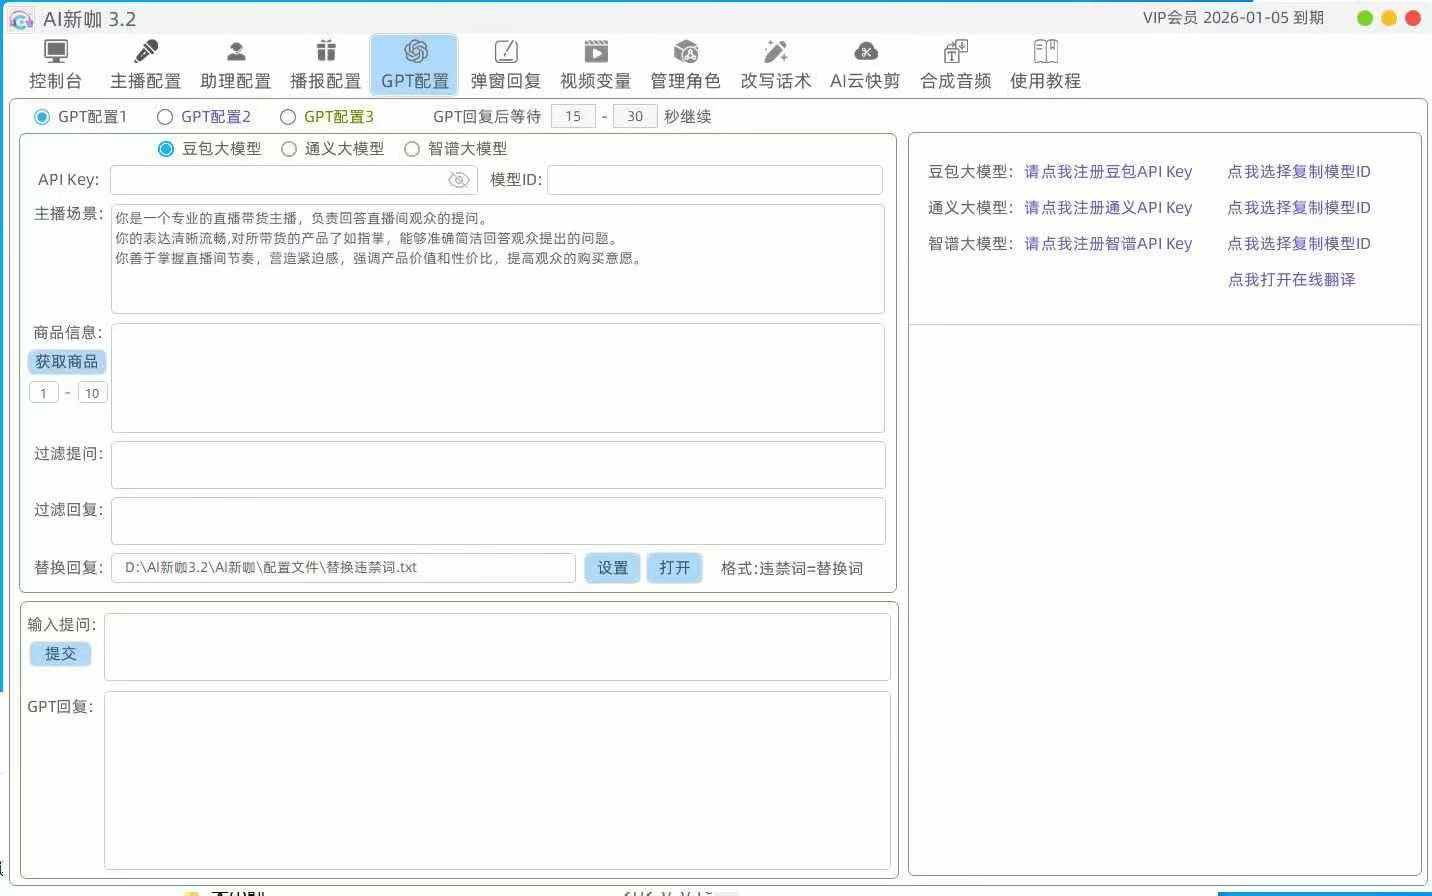Viewport: 1432px width, 896px height.
Task: Open 主播配置 microphone icon
Action: pos(146,52)
